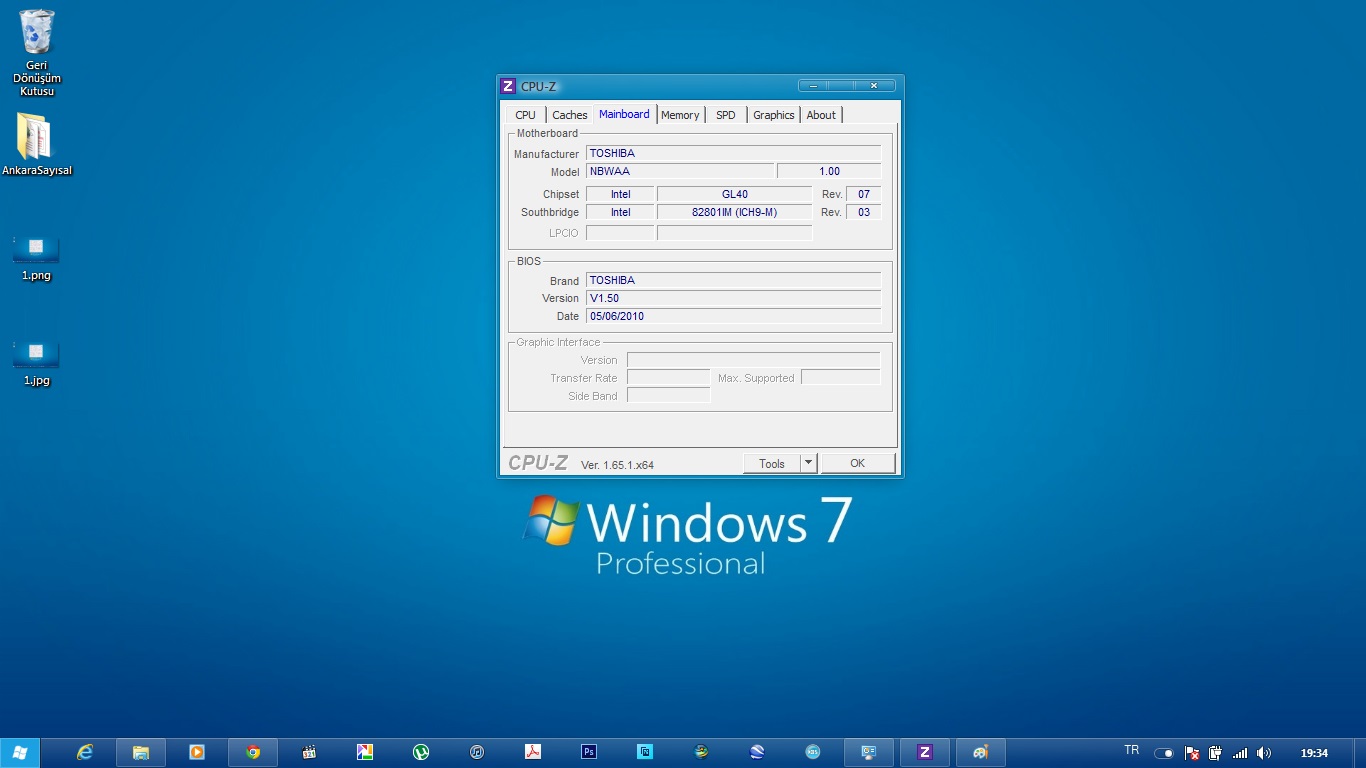Launch iTunes from the taskbar
Screen dimensions: 1366x768
pyautogui.click(x=477, y=753)
